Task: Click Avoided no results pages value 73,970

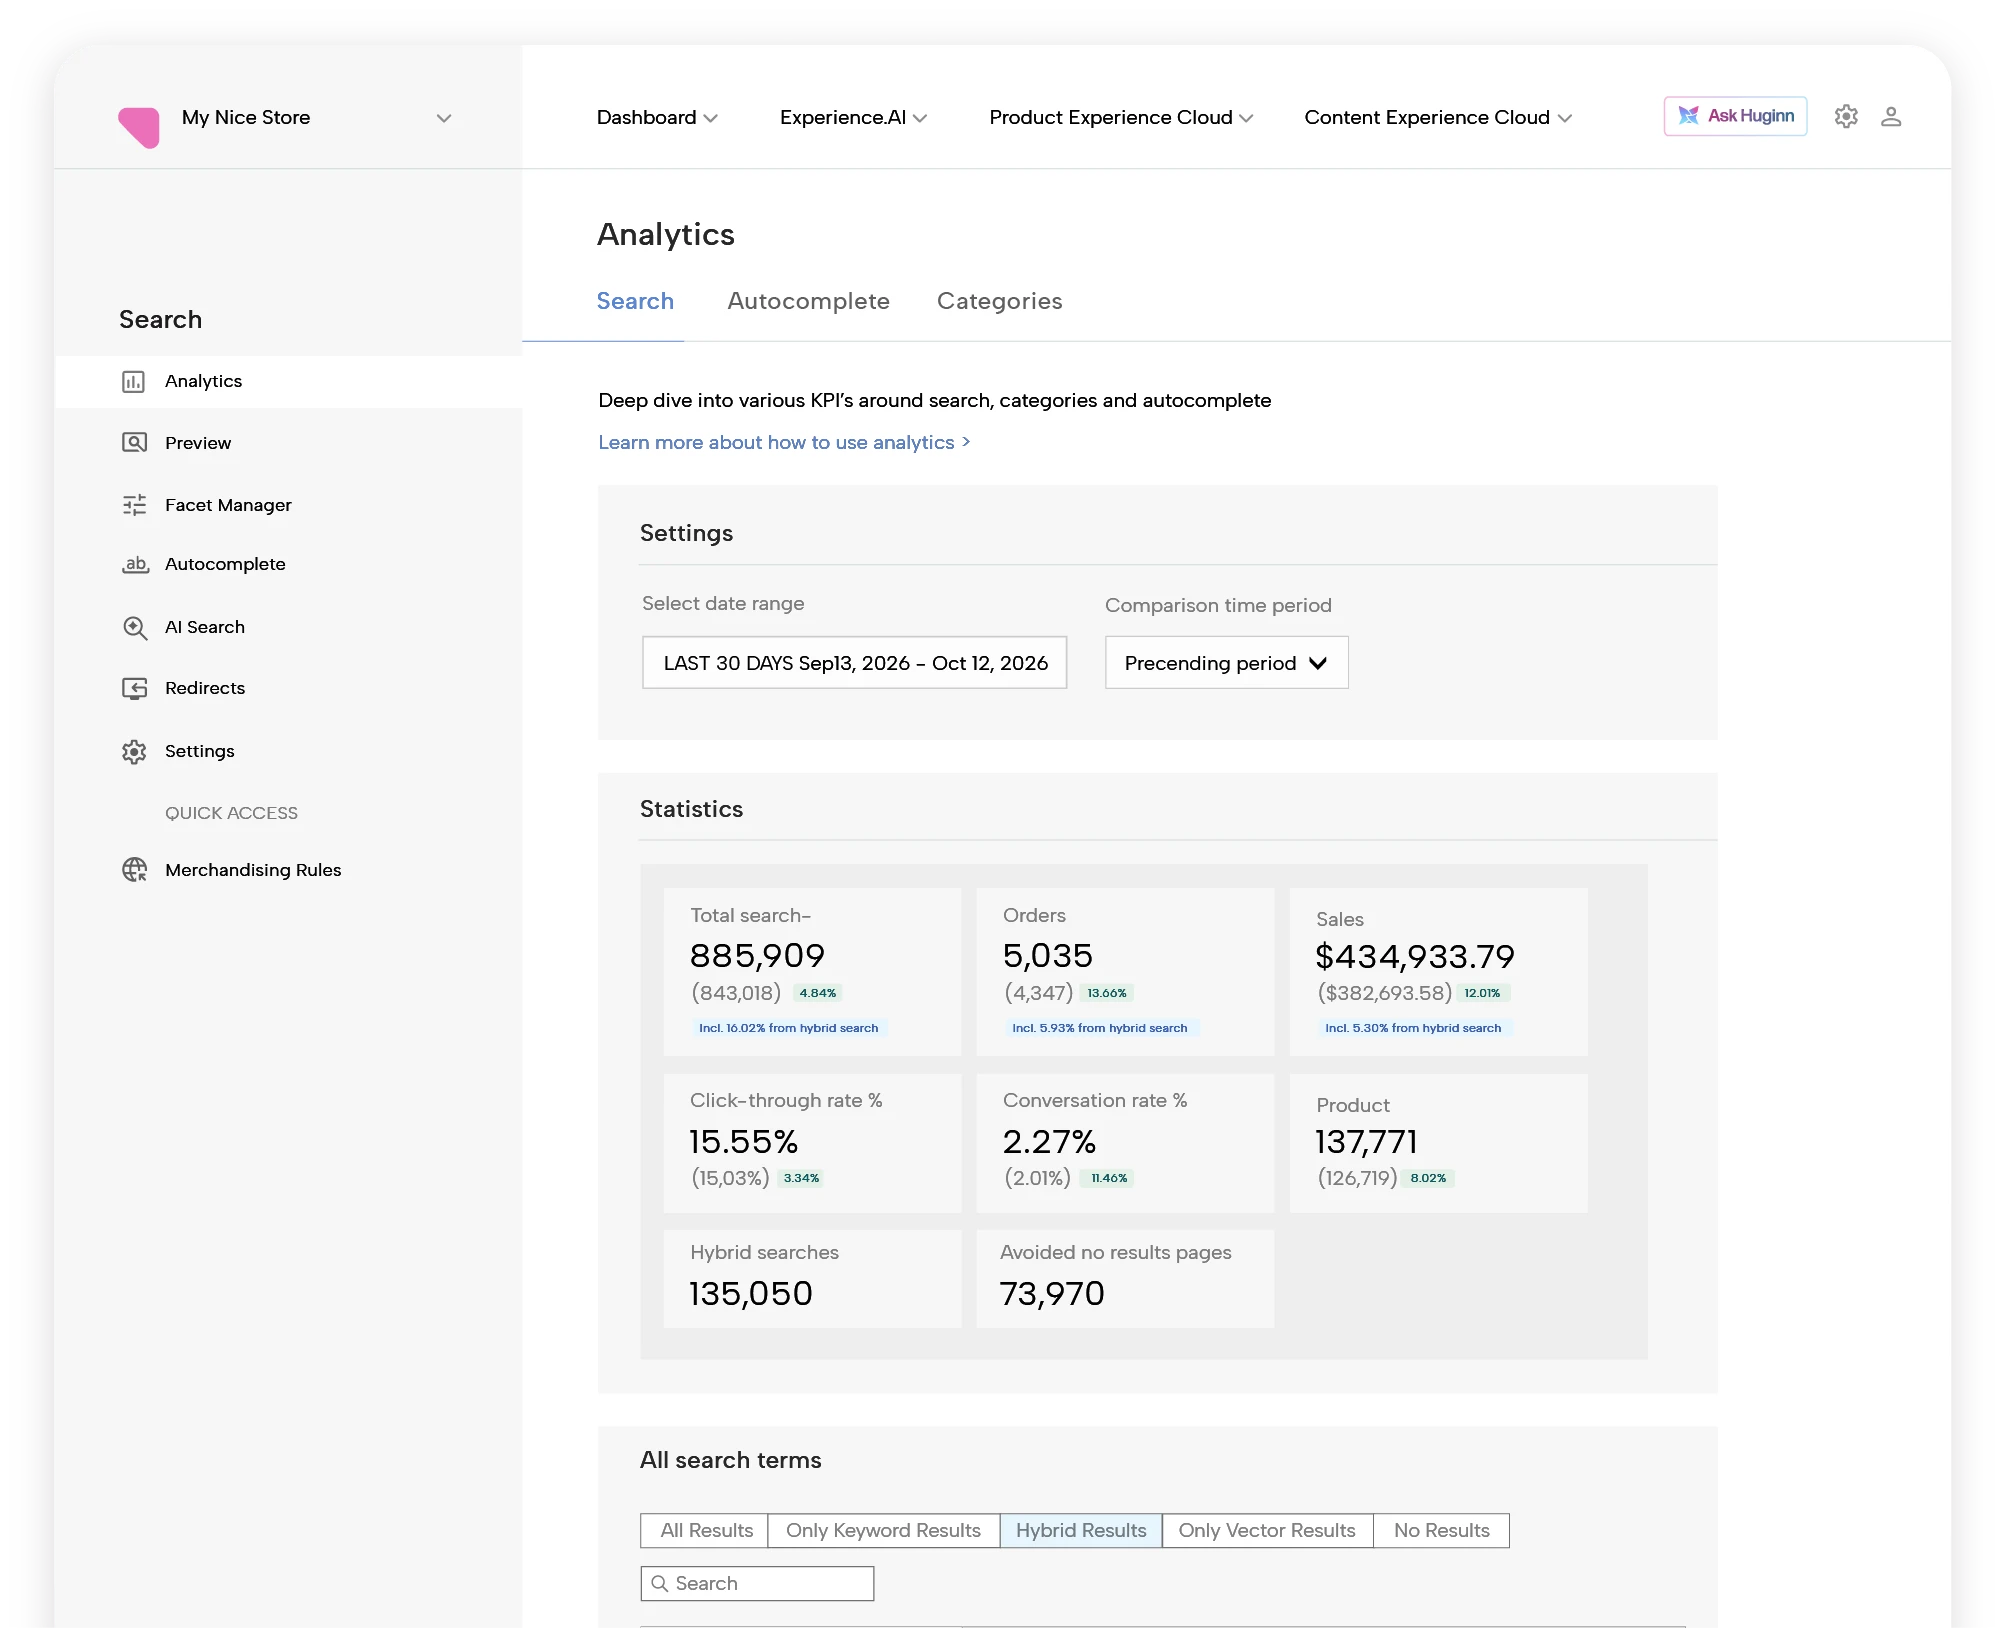Action: [1052, 1293]
